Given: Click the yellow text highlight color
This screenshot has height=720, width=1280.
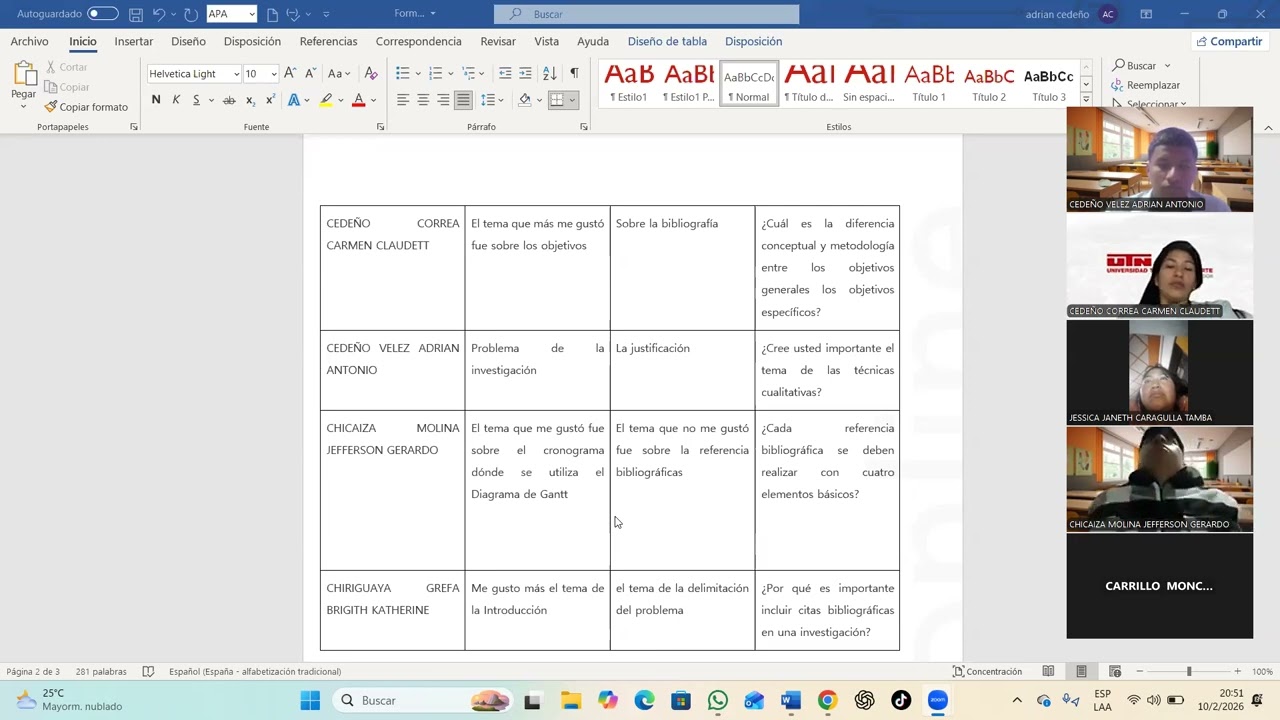Looking at the screenshot, I should [x=326, y=100].
